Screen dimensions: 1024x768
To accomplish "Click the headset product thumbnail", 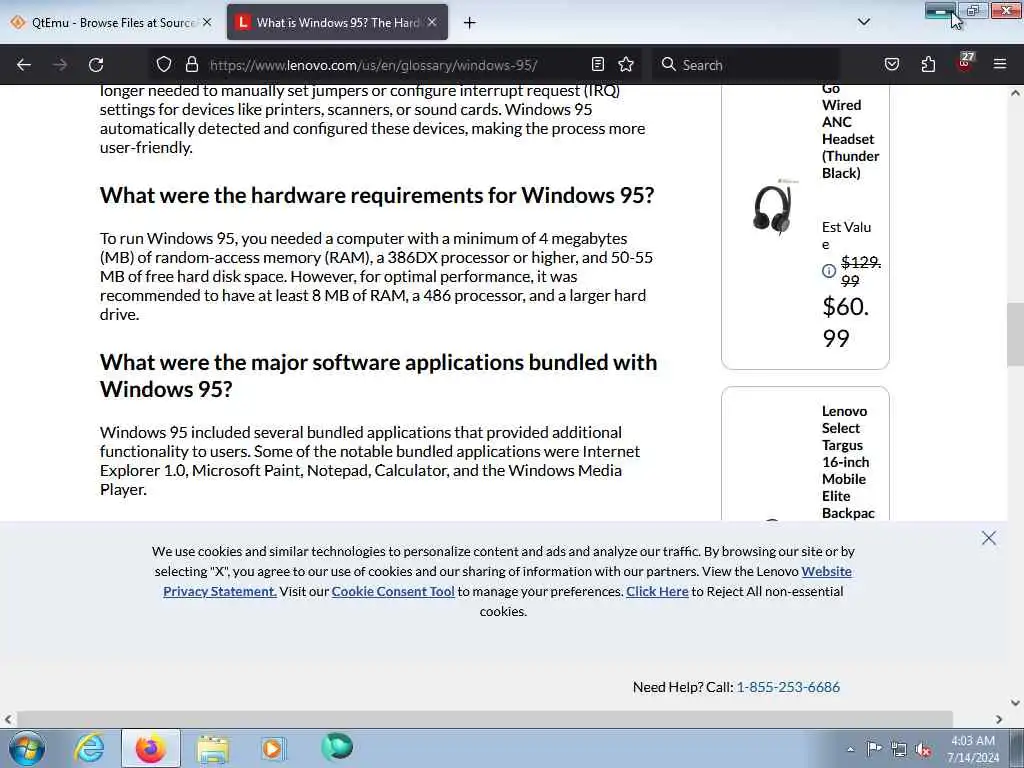I will [773, 208].
